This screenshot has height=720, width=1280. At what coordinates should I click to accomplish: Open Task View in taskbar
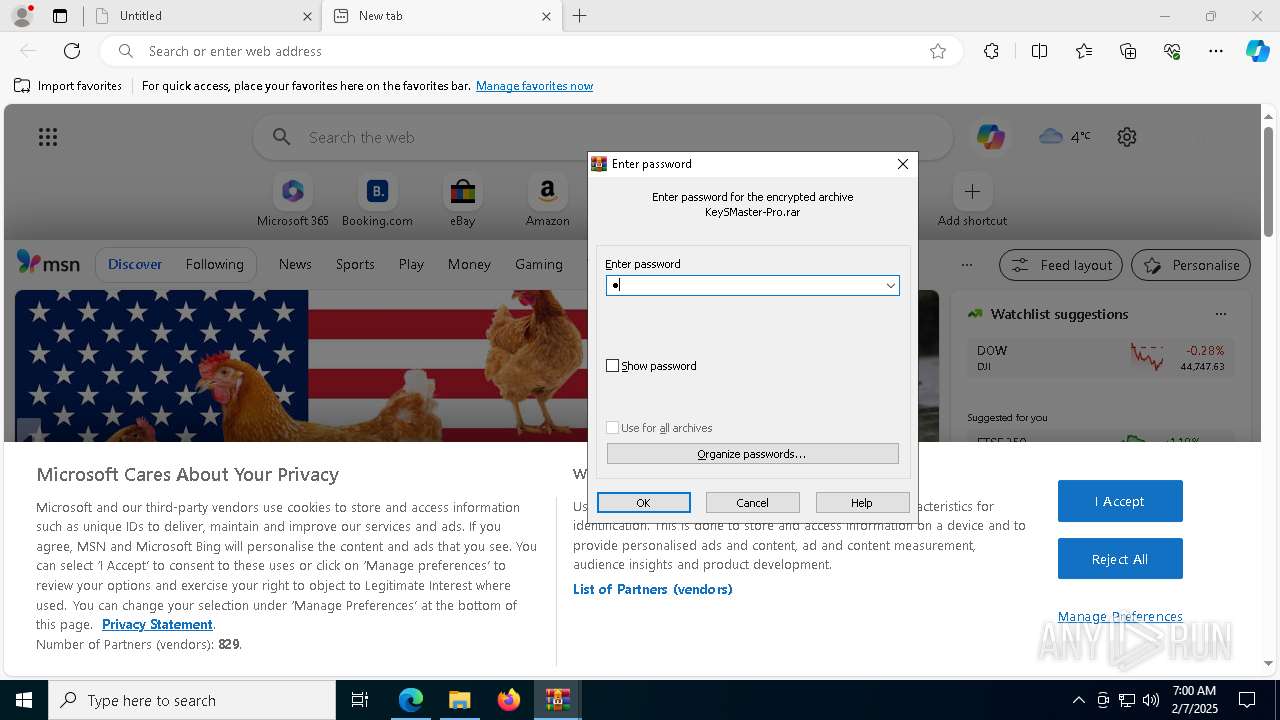point(360,700)
